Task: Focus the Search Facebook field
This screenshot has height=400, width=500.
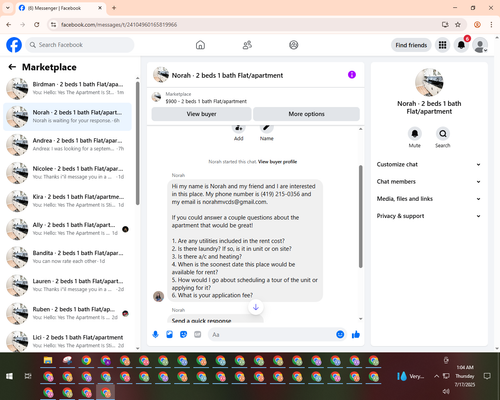Action: (x=80, y=45)
